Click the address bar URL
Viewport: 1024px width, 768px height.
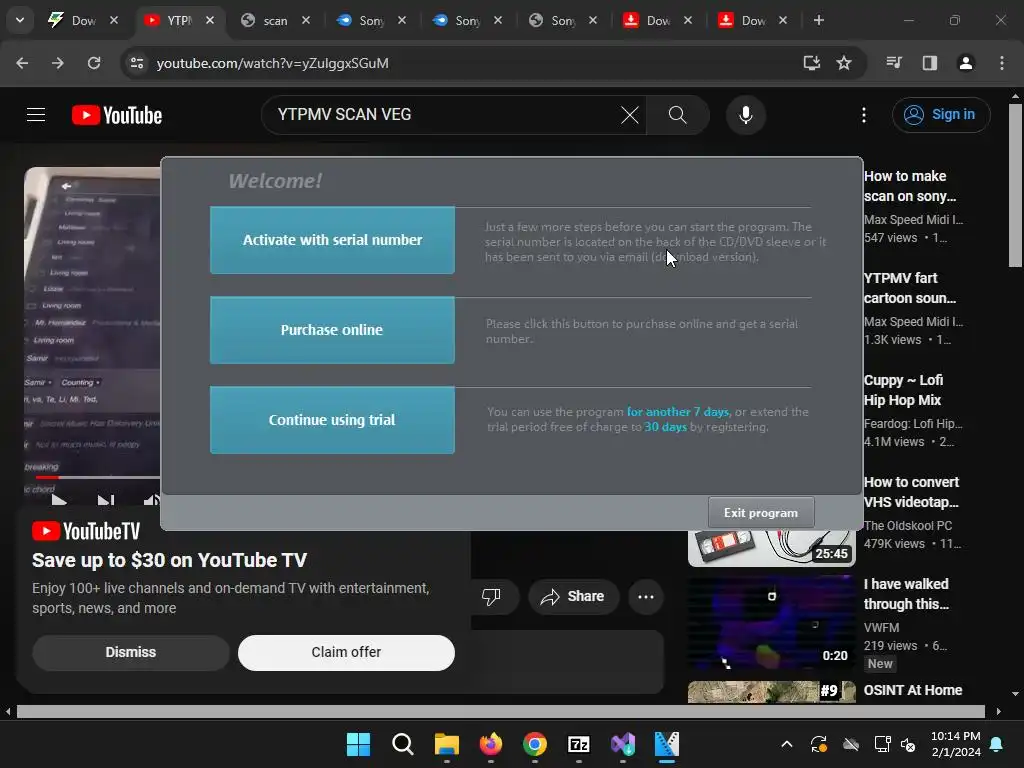[272, 63]
